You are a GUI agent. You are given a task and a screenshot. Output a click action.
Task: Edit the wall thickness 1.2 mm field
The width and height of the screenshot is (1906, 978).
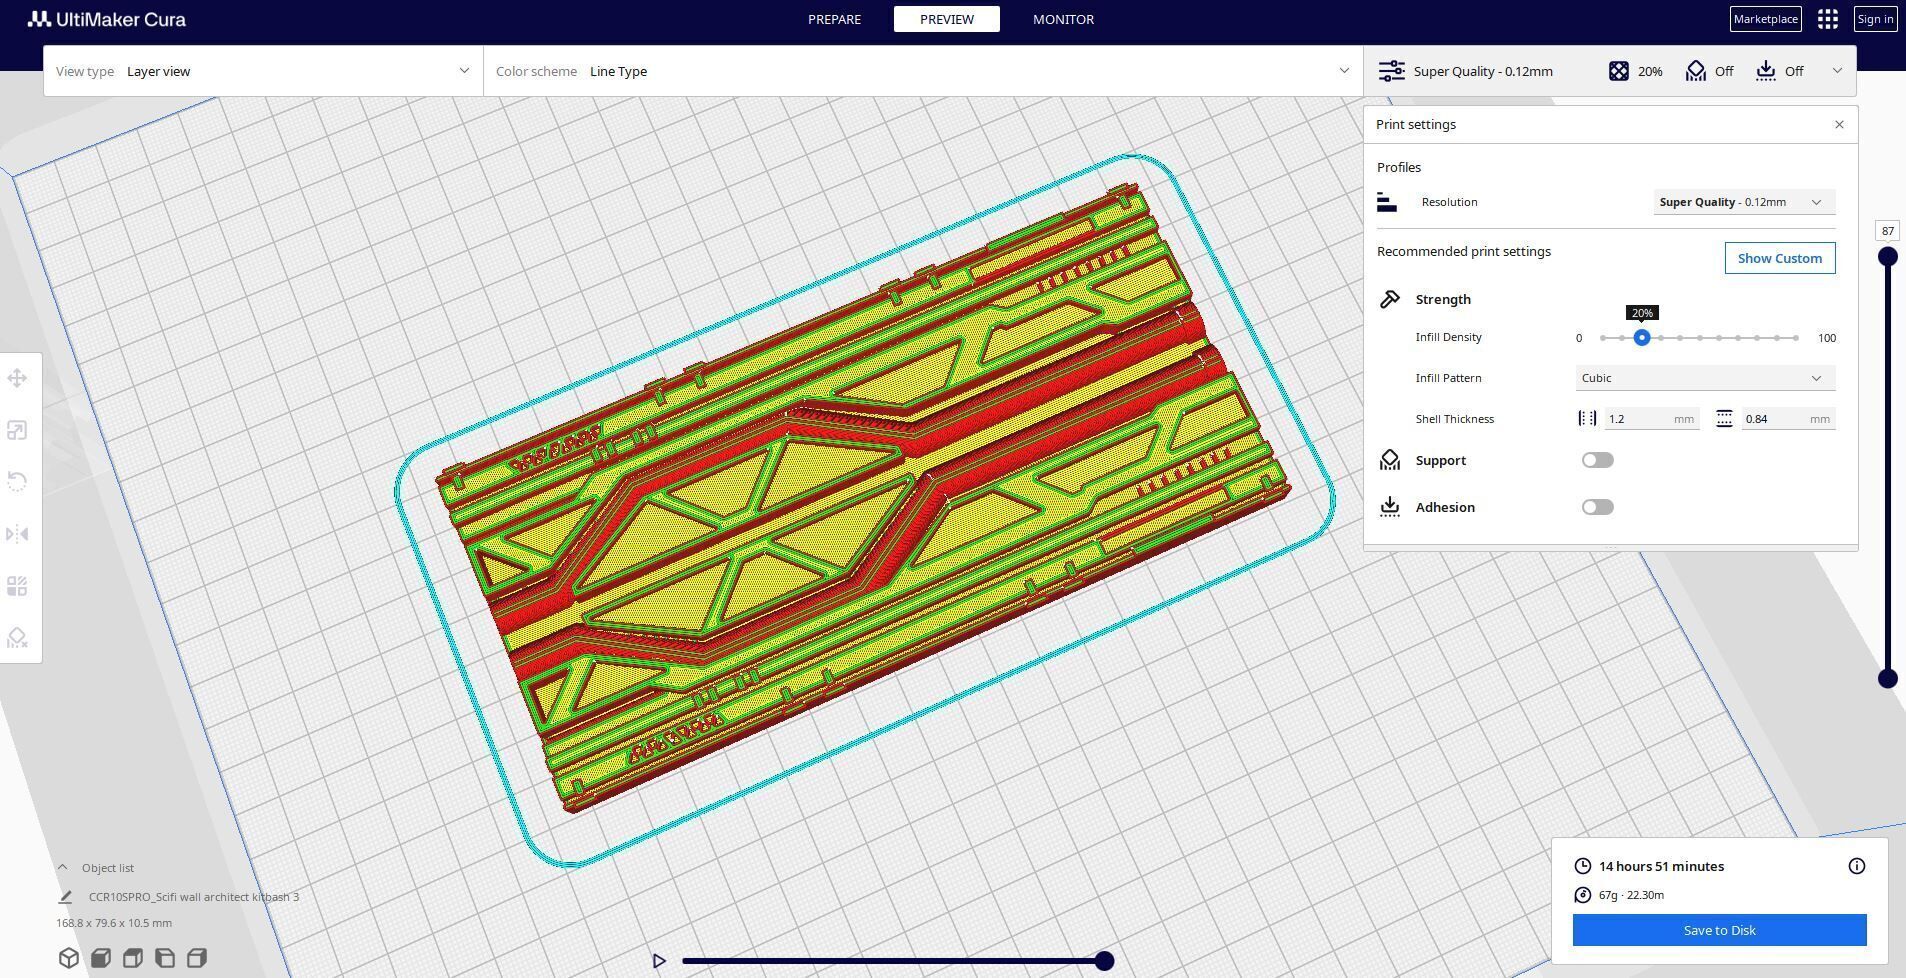coord(1651,419)
